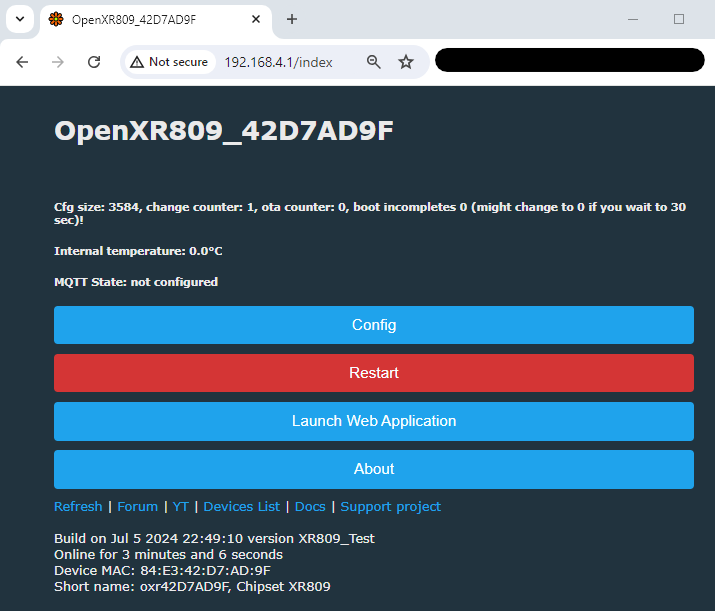715x611 pixels.
Task: Click the 'MQTT State: not configured' text
Action: (x=136, y=282)
